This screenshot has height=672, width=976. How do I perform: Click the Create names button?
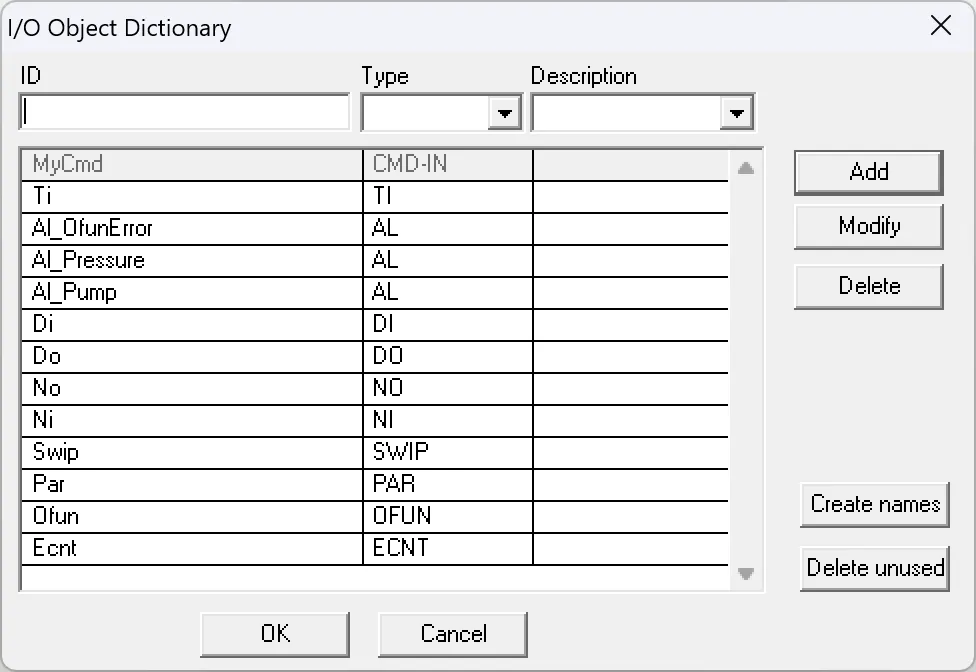(x=874, y=504)
